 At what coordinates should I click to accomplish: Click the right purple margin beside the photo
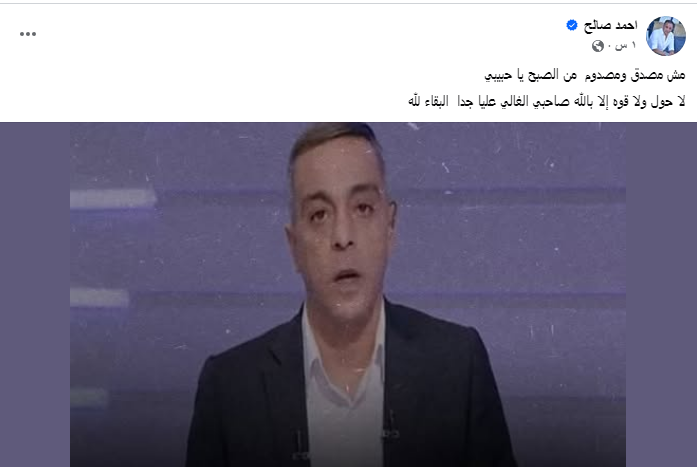661,294
